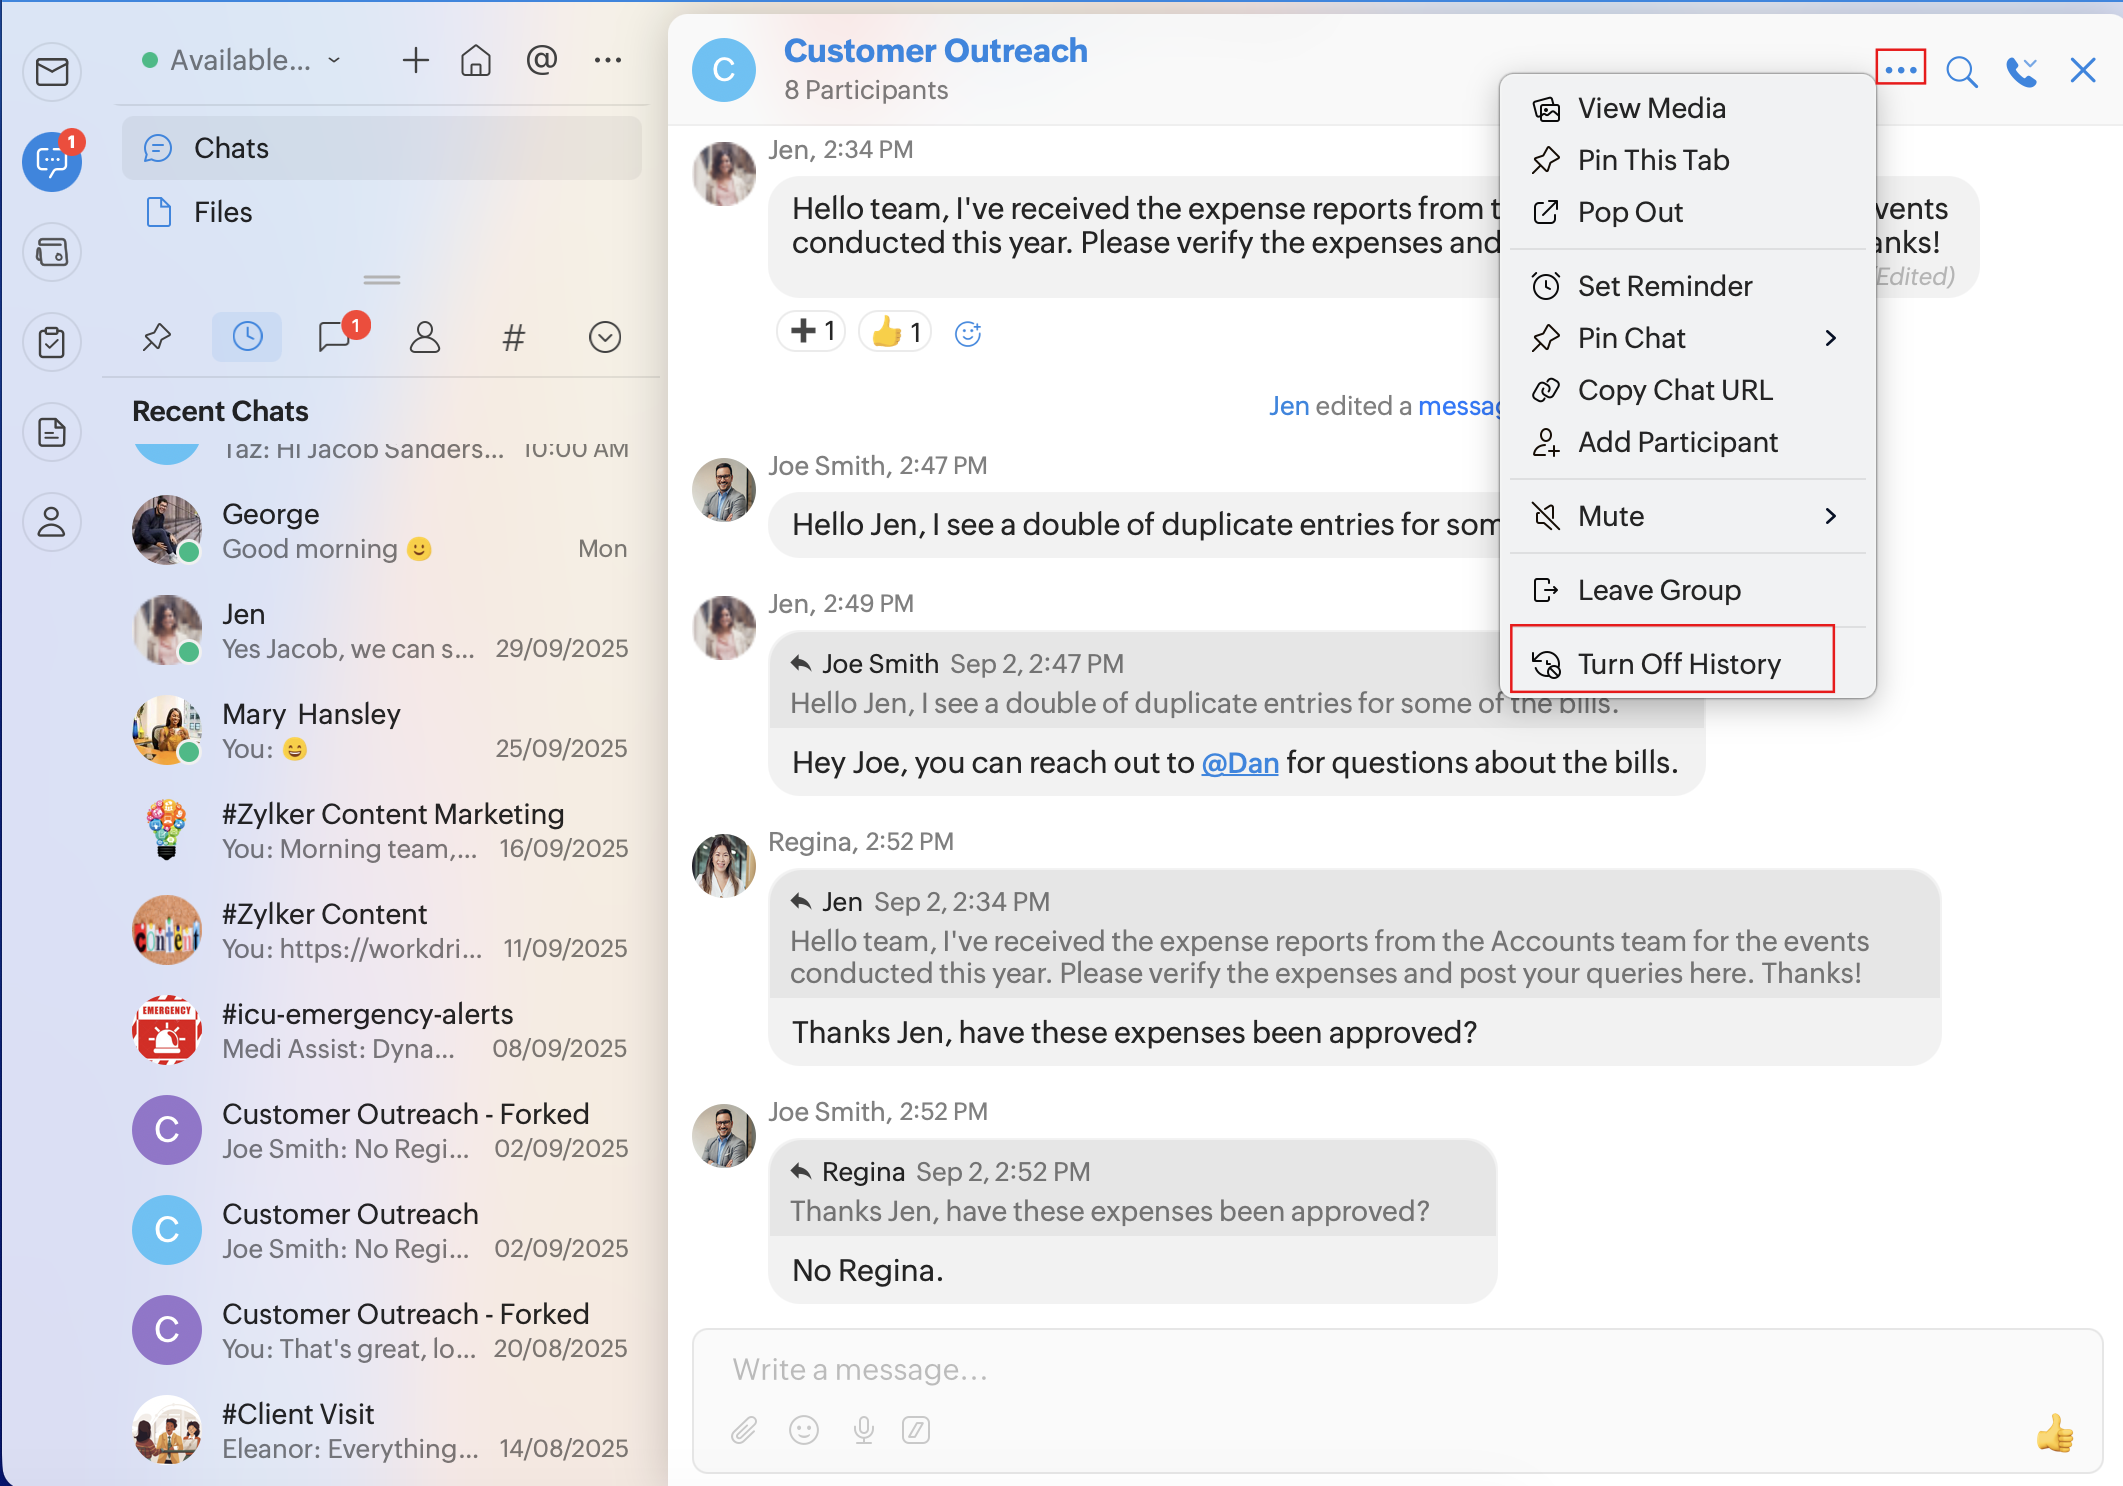Choose Copy Chat URL from menu
The image size is (2123, 1486).
[1674, 390]
